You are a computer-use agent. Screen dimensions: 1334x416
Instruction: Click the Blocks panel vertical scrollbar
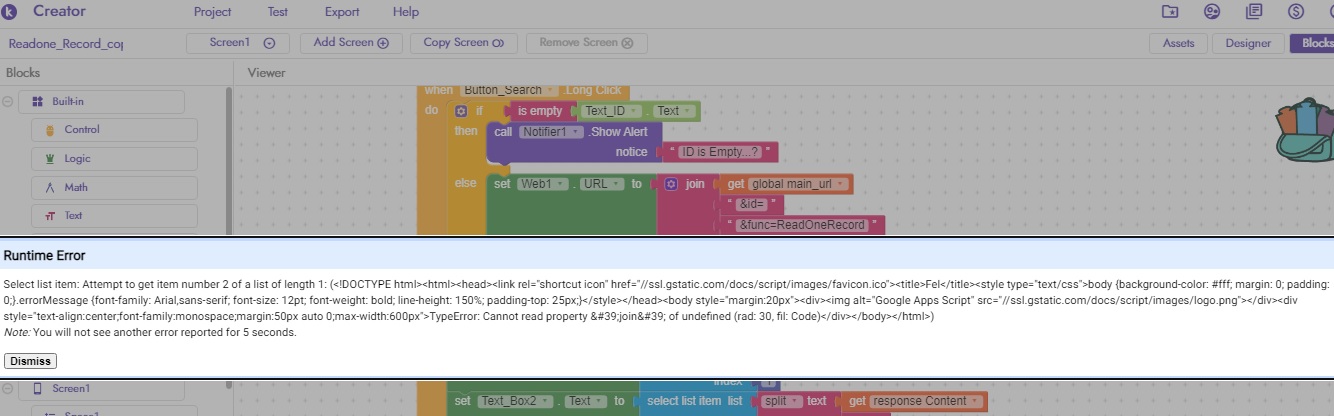click(229, 160)
